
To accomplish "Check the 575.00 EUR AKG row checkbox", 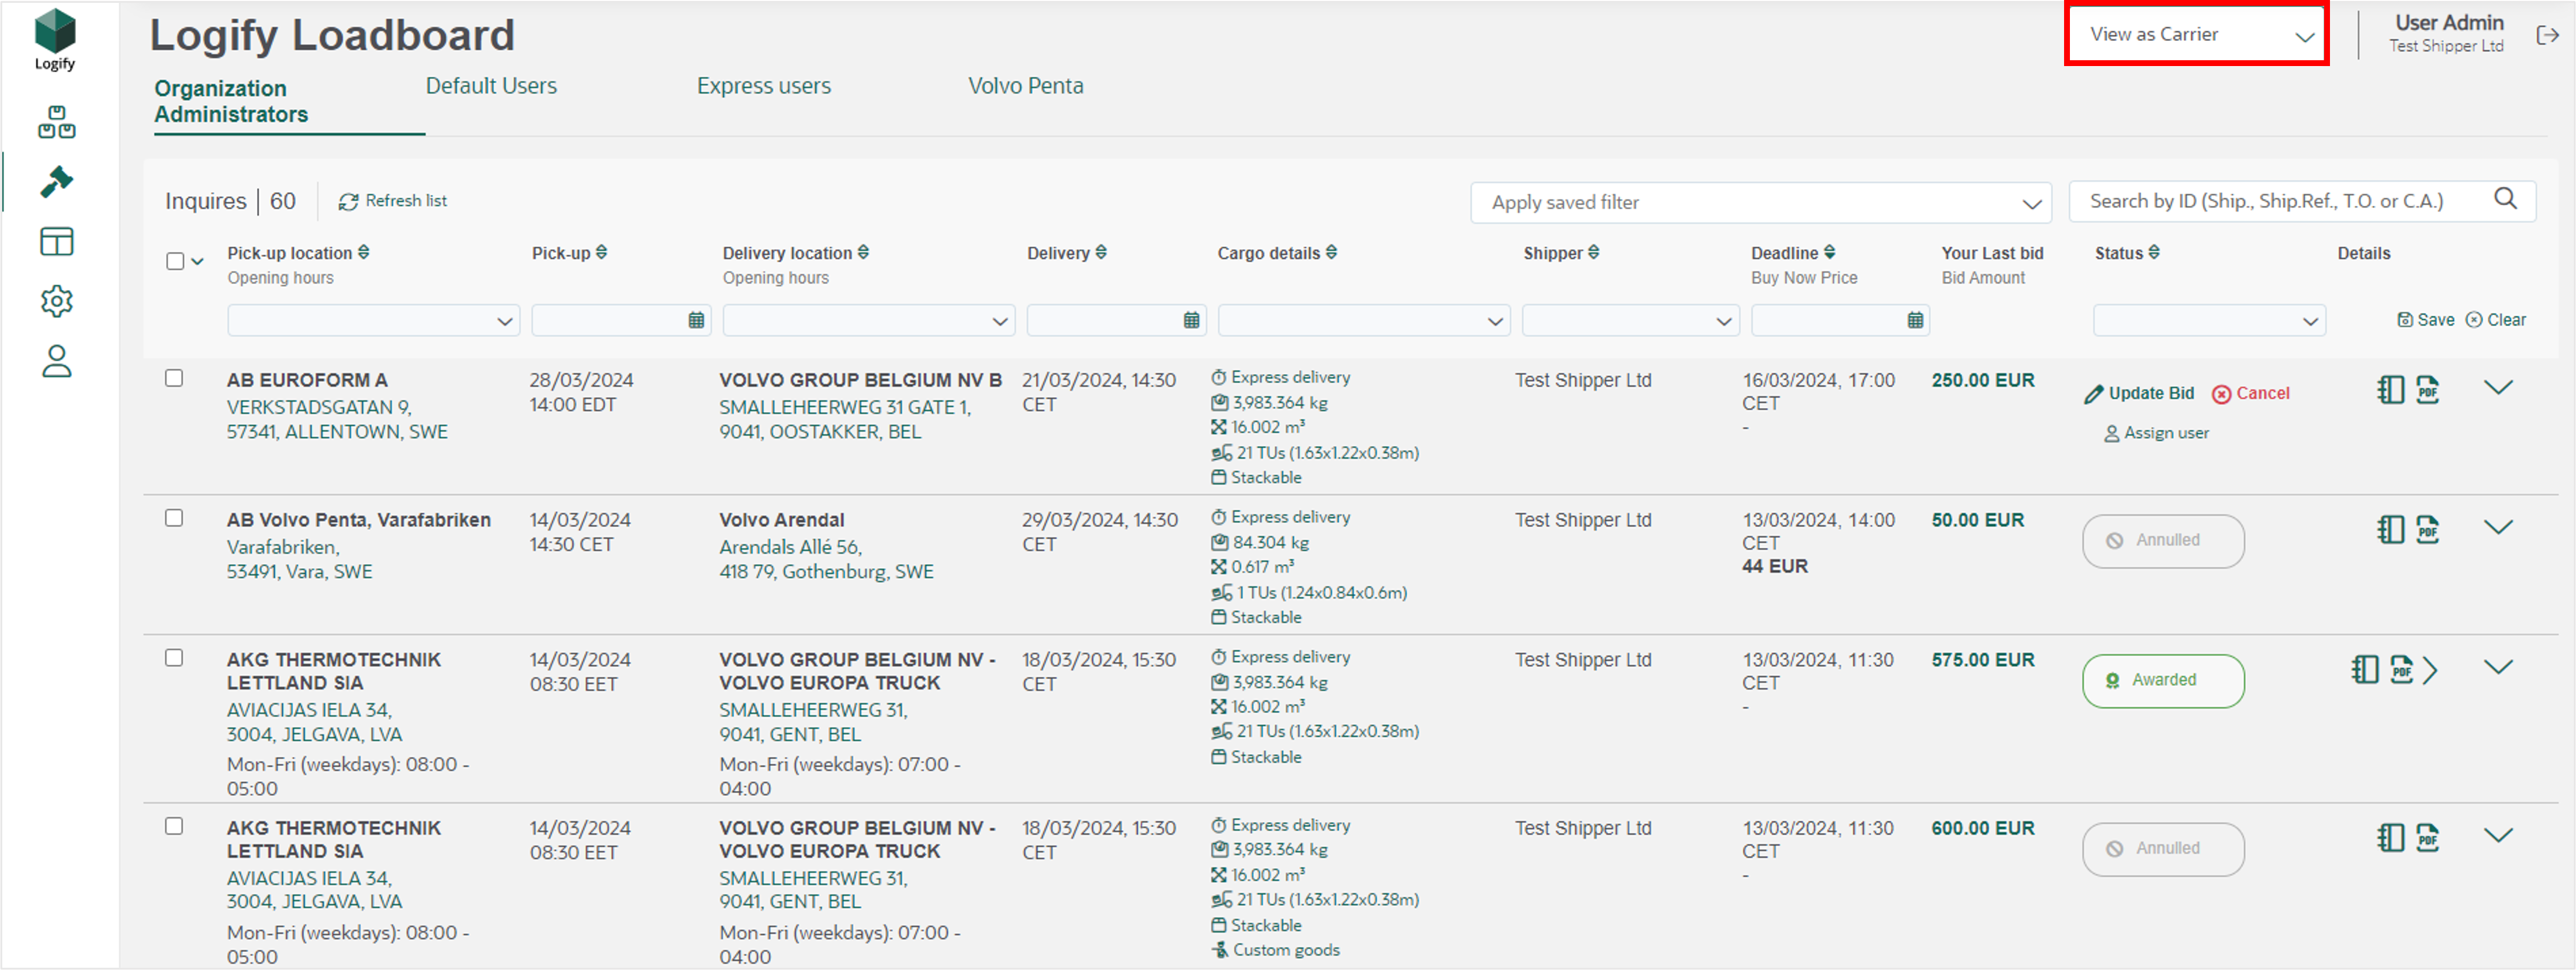I will (174, 658).
